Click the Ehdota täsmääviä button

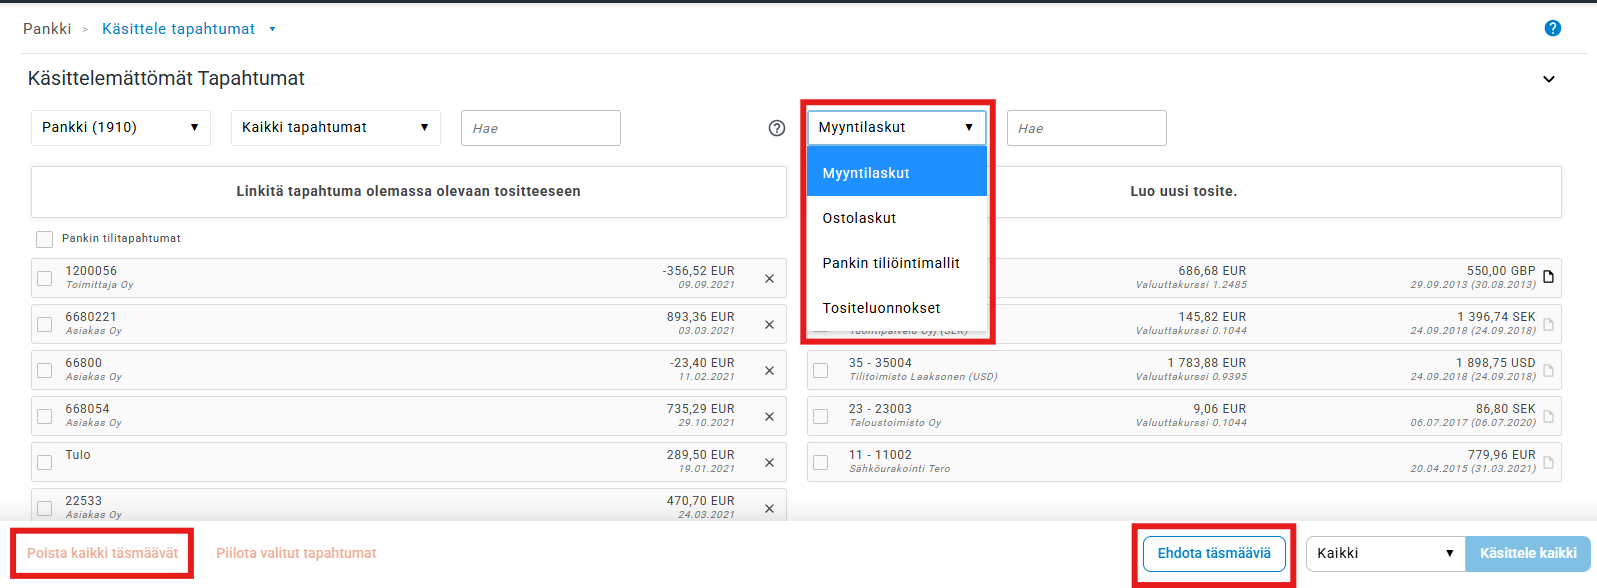pos(1214,553)
